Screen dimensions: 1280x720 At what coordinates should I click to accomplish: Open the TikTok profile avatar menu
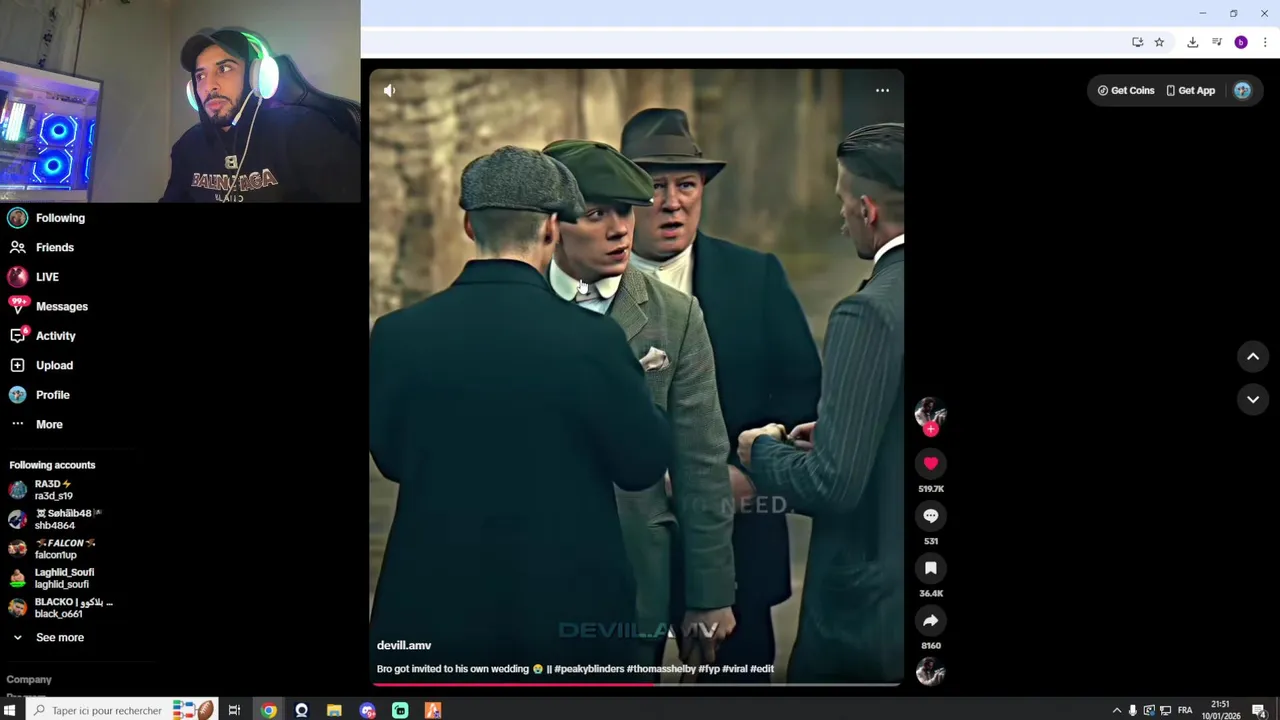[1242, 91]
